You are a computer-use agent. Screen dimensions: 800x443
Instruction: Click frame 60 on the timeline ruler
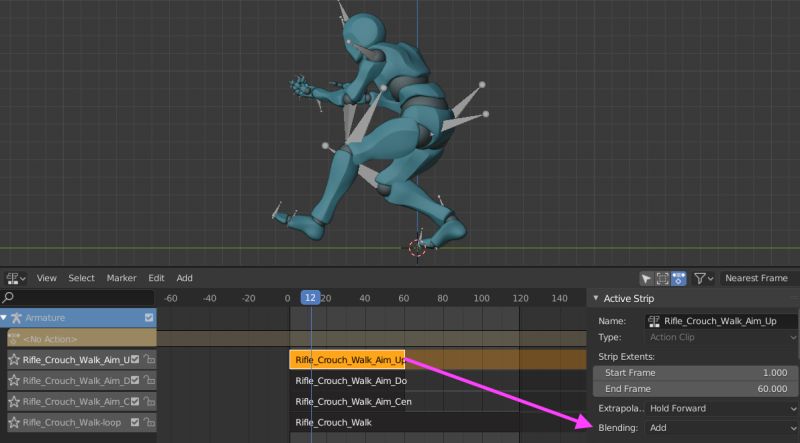(x=403, y=298)
